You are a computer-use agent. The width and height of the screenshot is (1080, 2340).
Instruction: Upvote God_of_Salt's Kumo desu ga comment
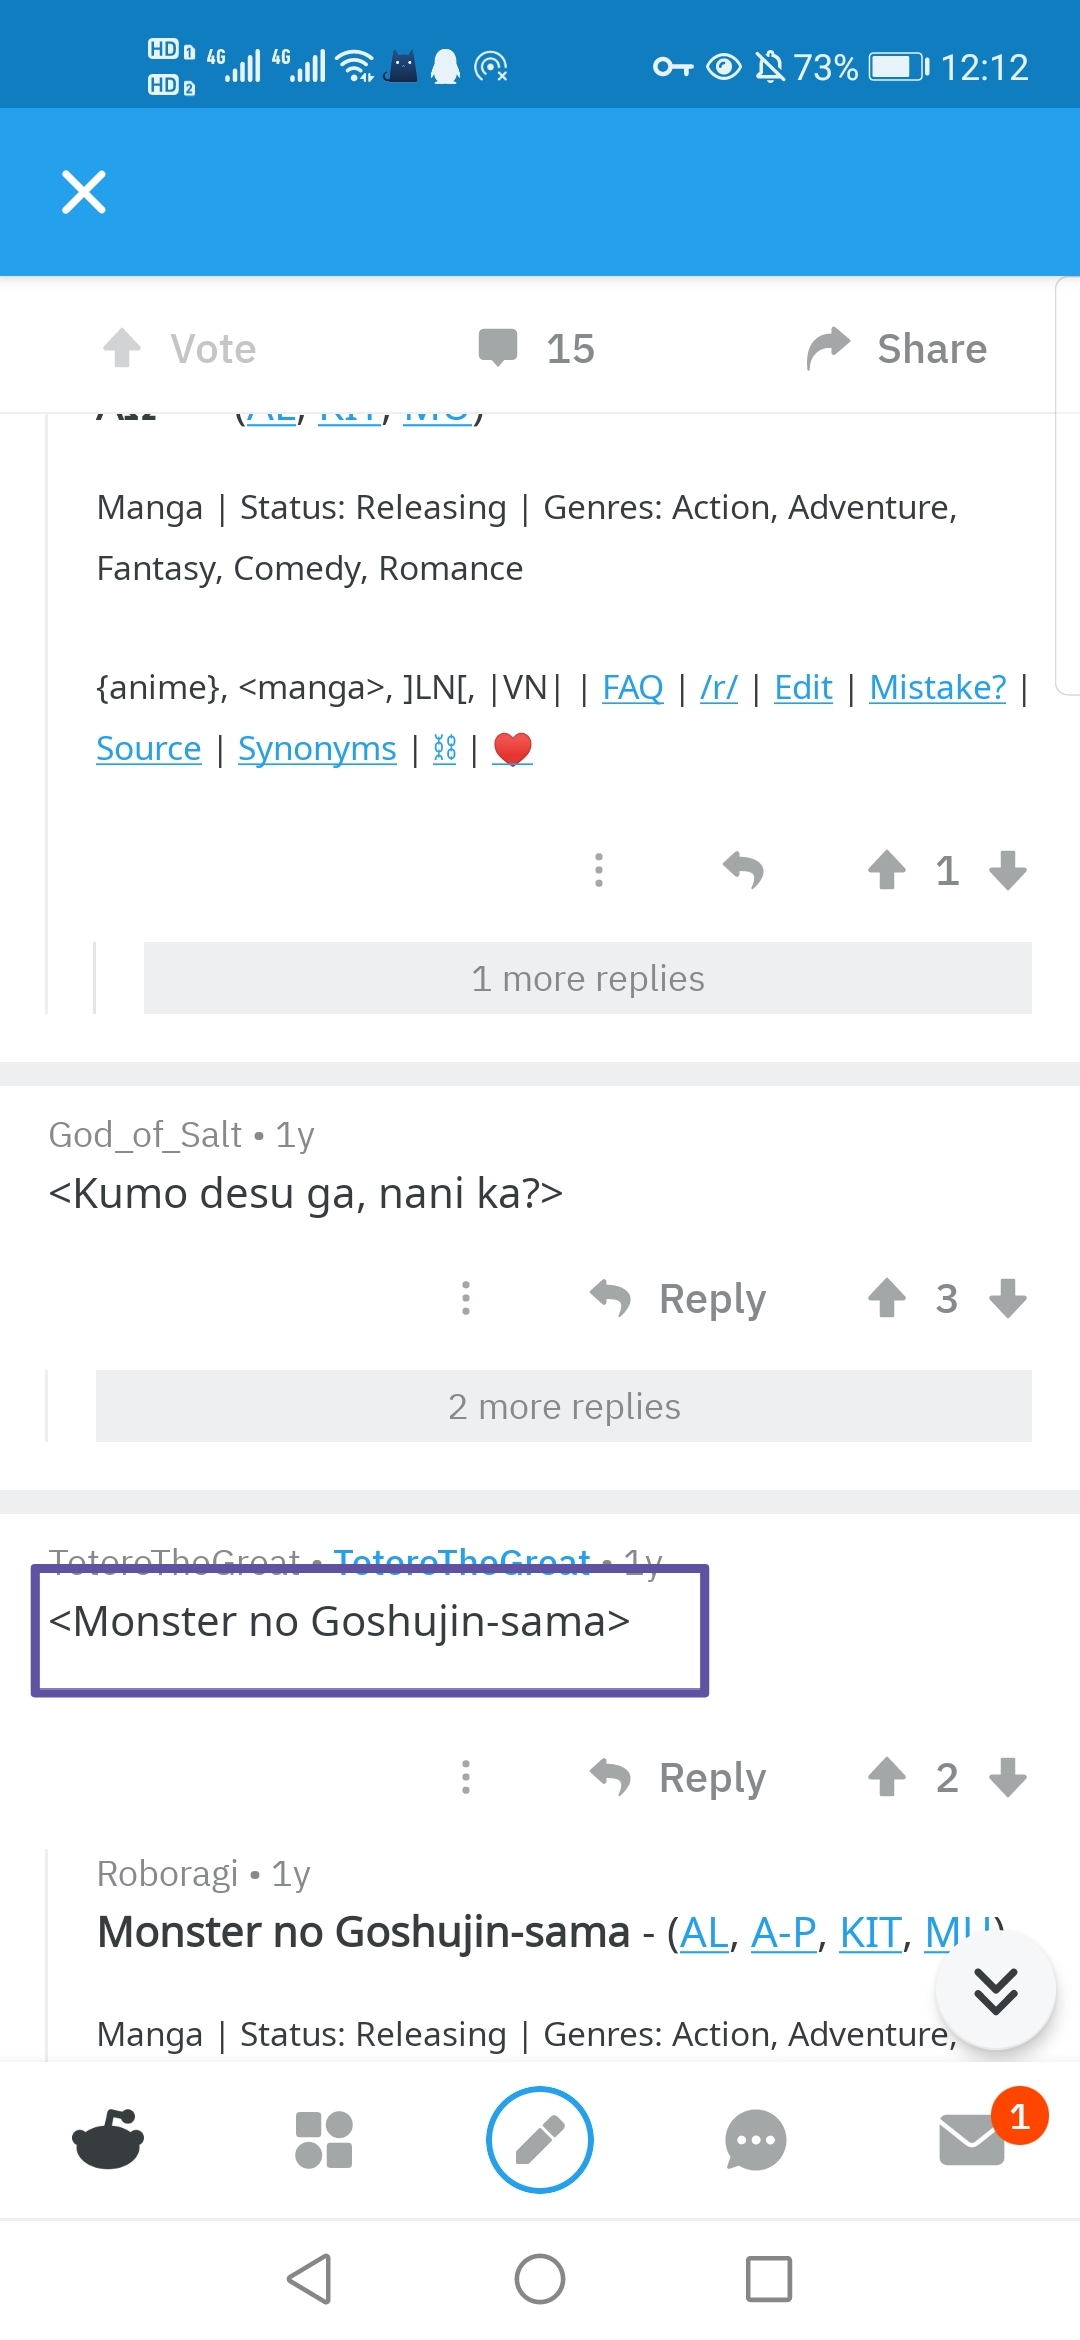click(x=886, y=1298)
